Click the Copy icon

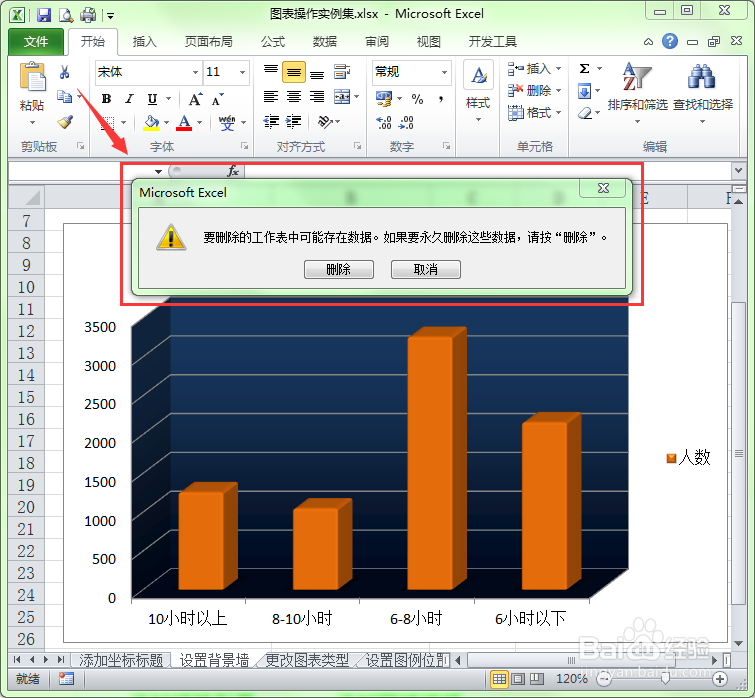tap(64, 96)
